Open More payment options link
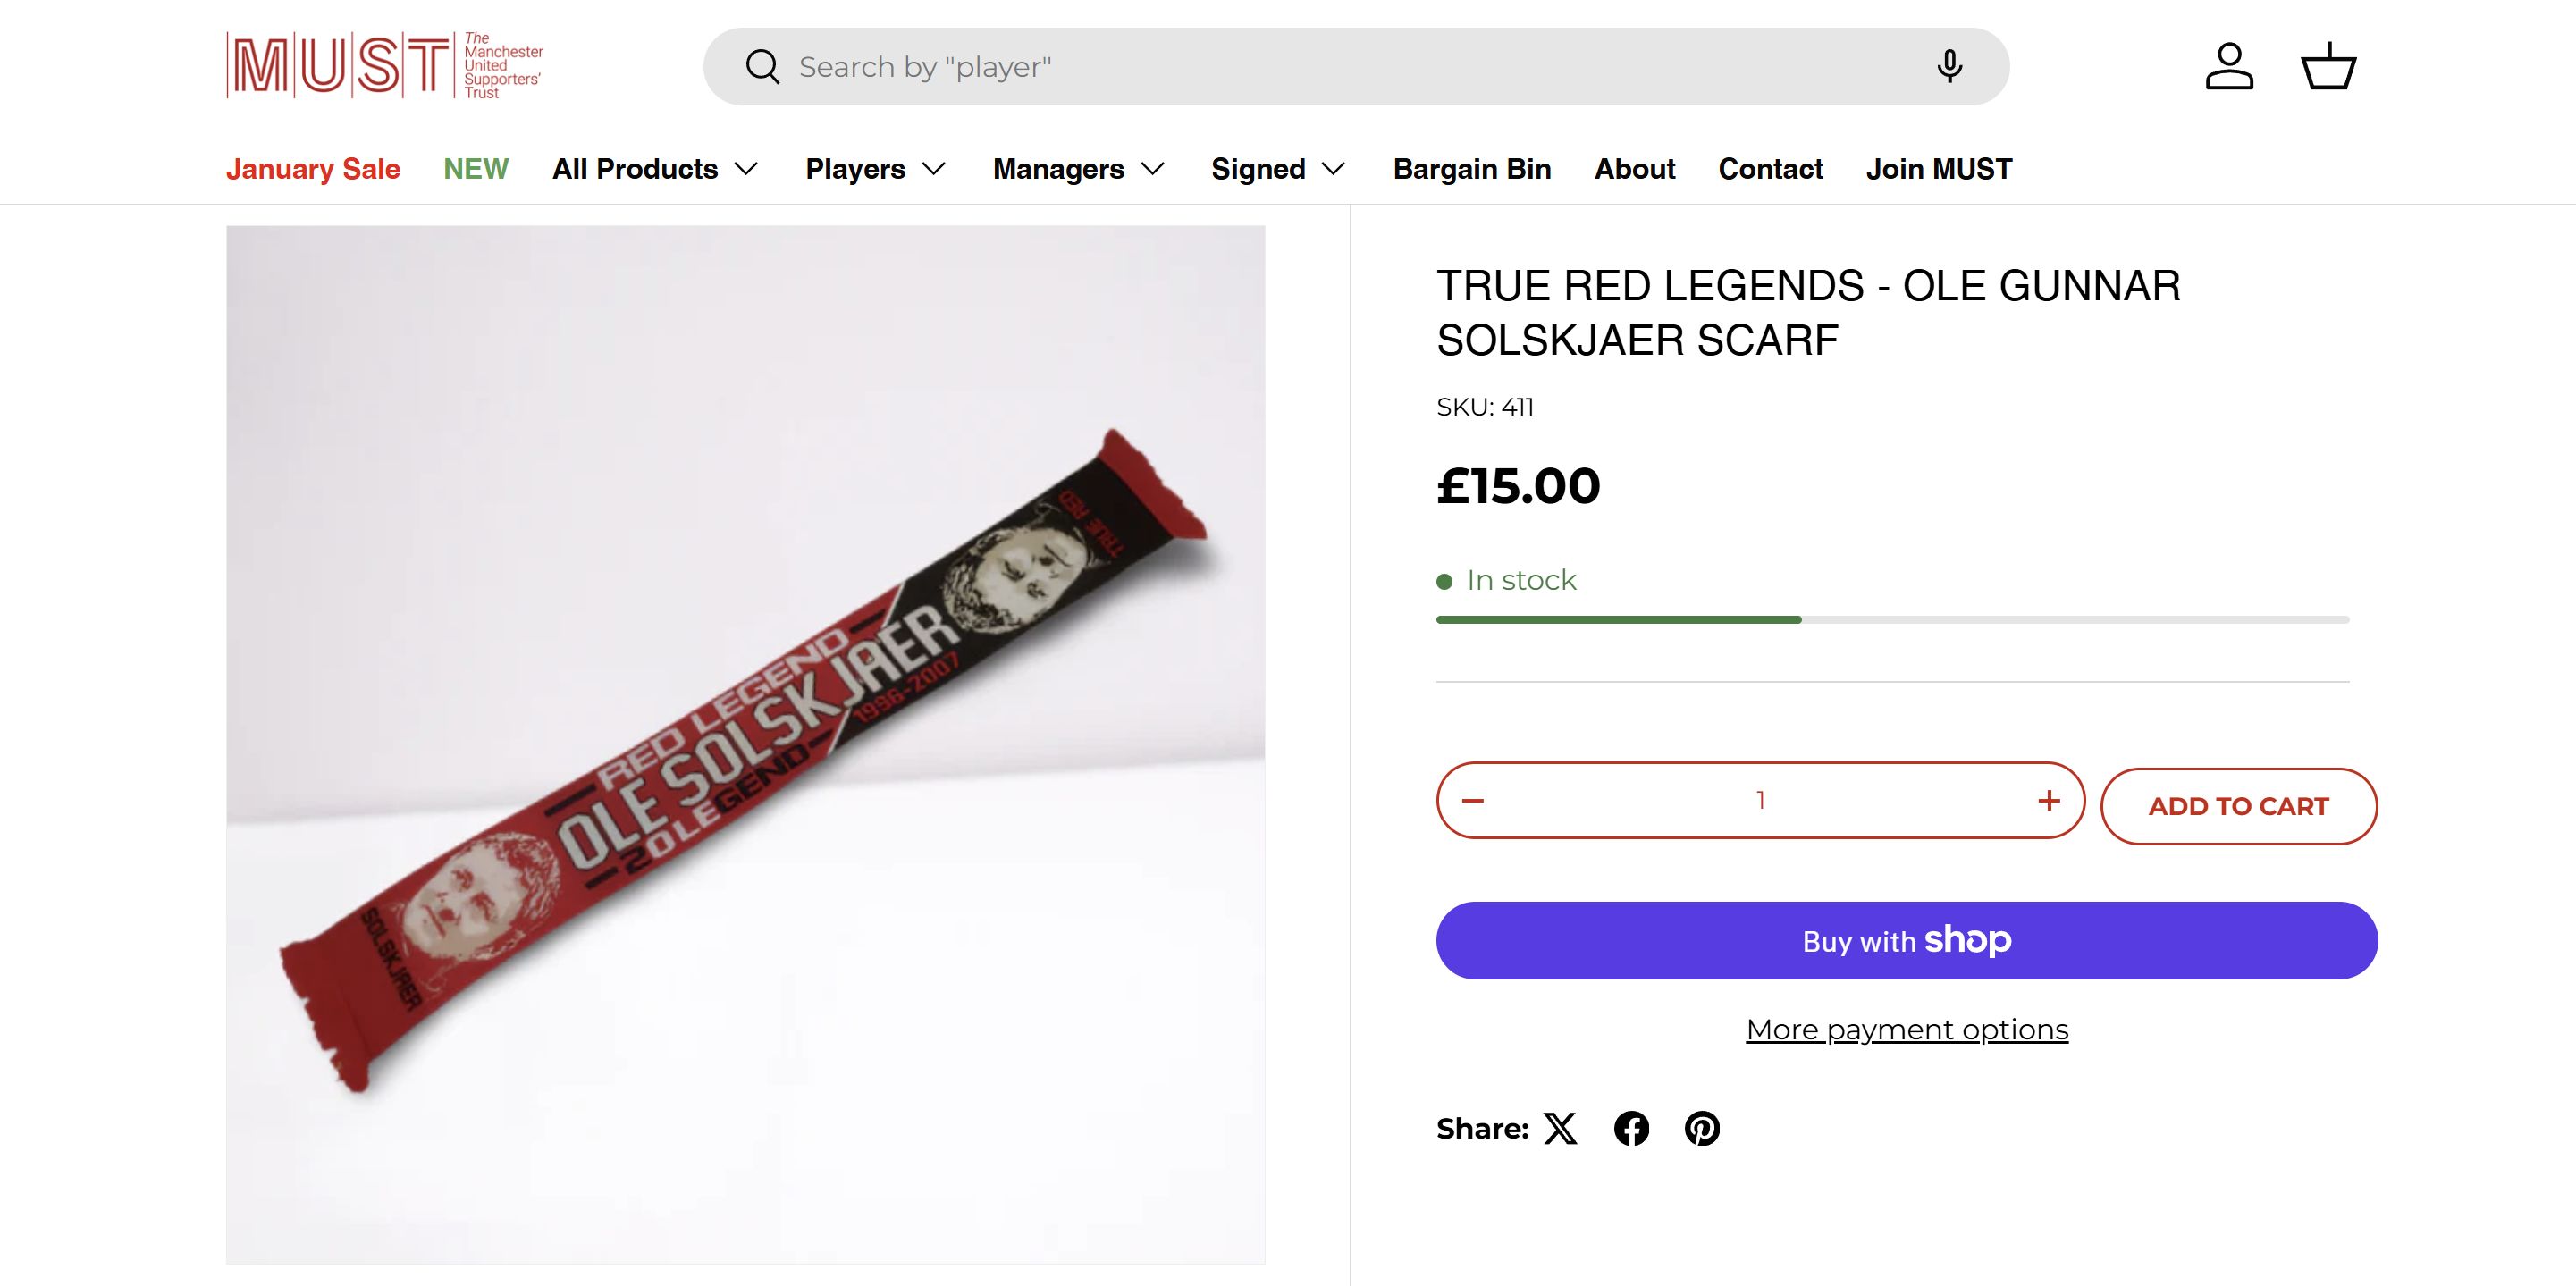 coord(1906,1029)
